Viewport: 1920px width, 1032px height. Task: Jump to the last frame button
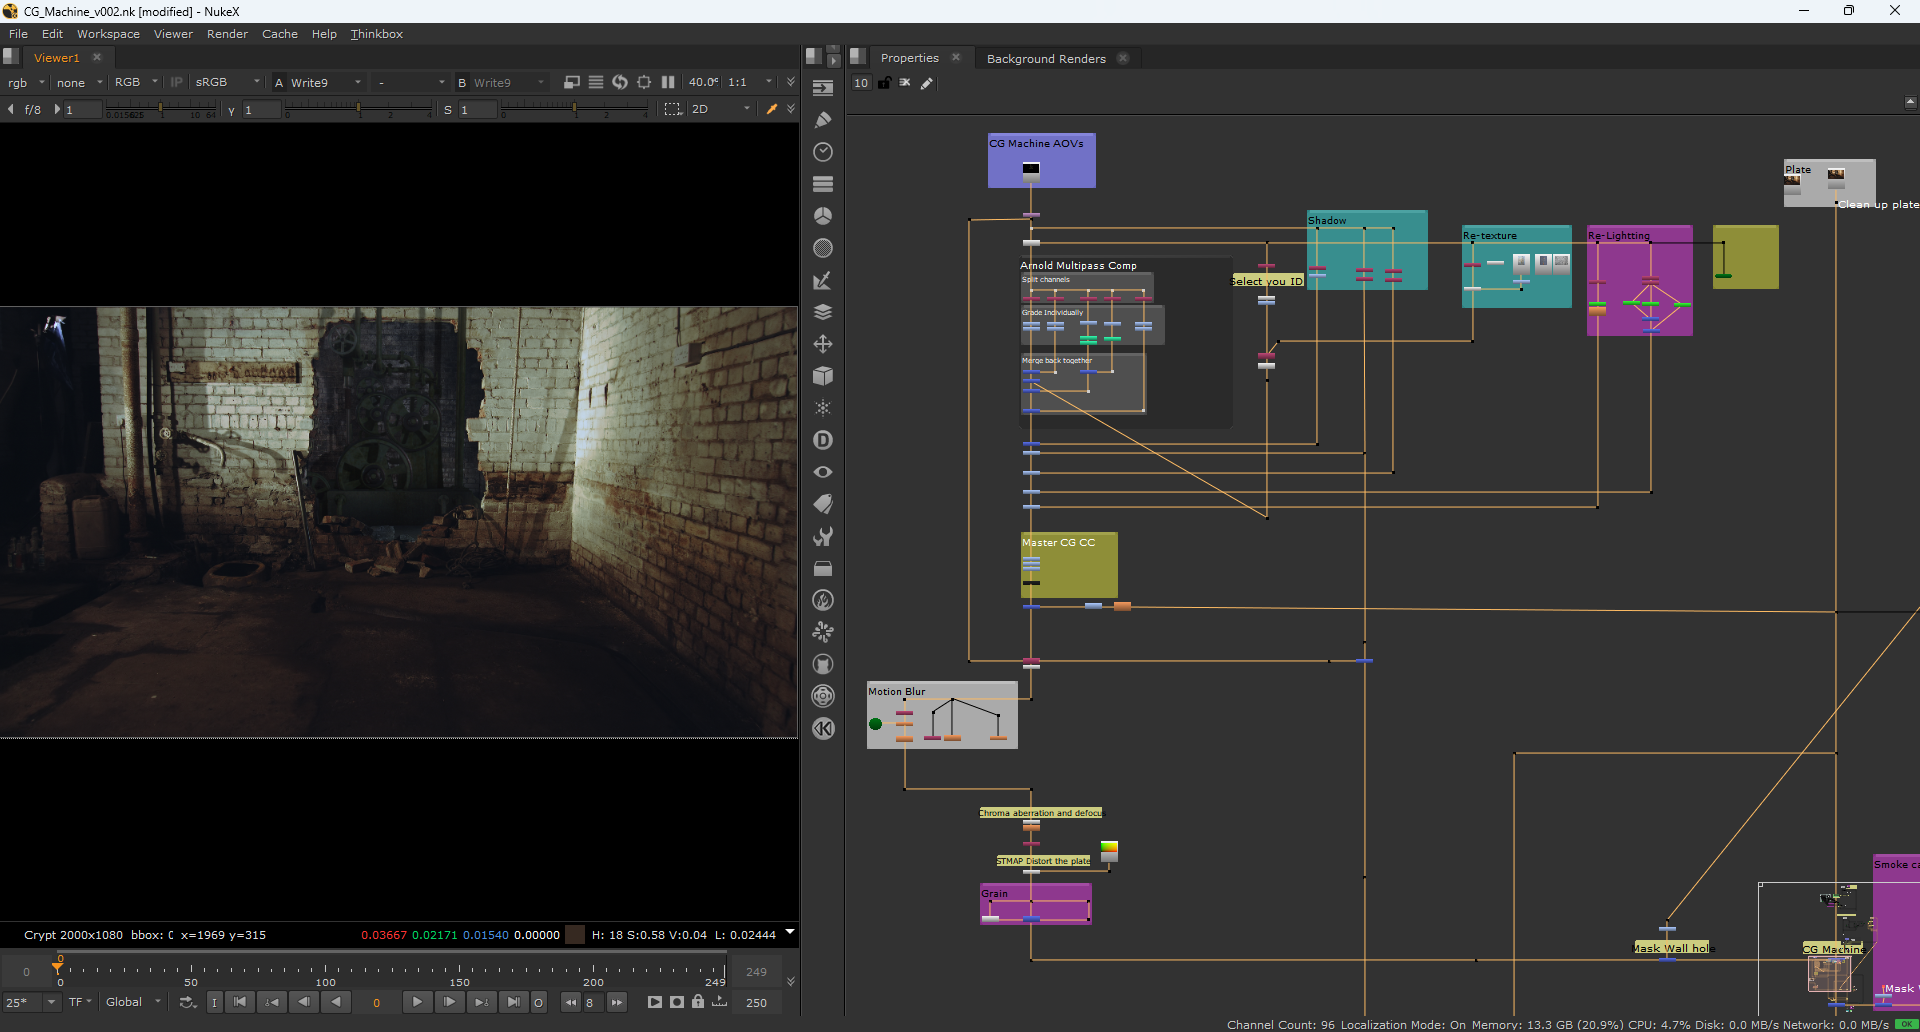pos(513,1002)
